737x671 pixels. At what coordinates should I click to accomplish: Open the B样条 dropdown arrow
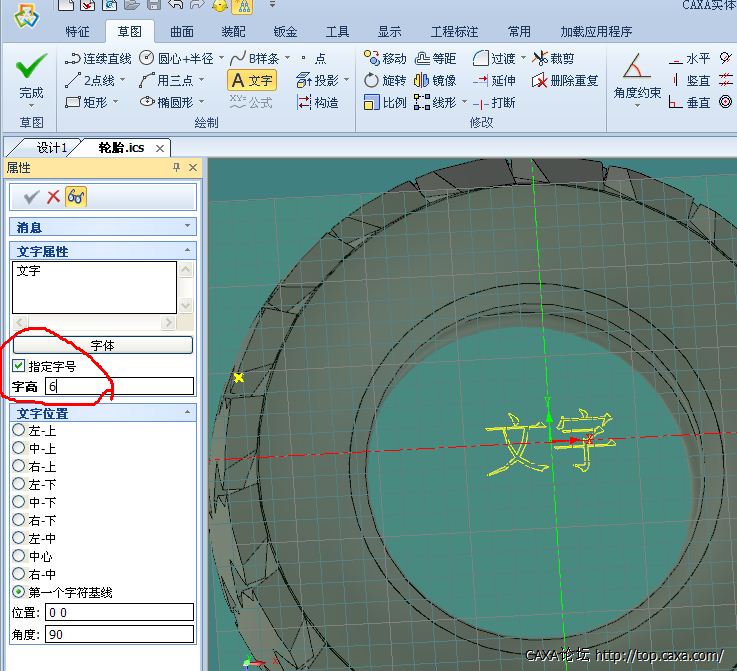pos(287,58)
